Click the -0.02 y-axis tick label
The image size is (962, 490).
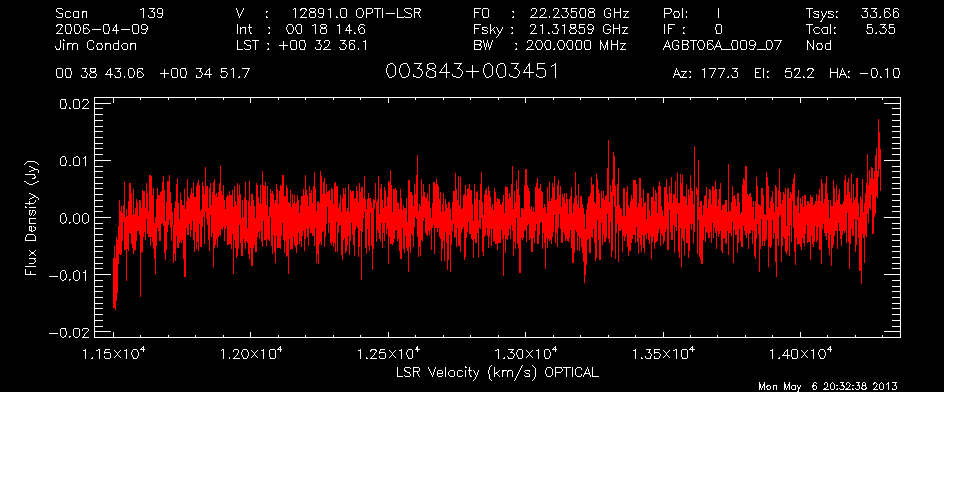69,332
